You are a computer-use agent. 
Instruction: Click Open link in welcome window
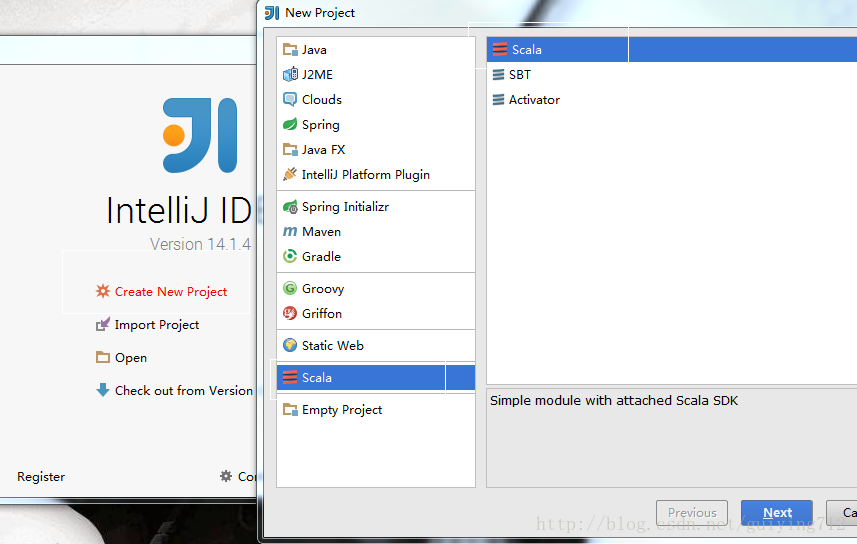(x=131, y=358)
